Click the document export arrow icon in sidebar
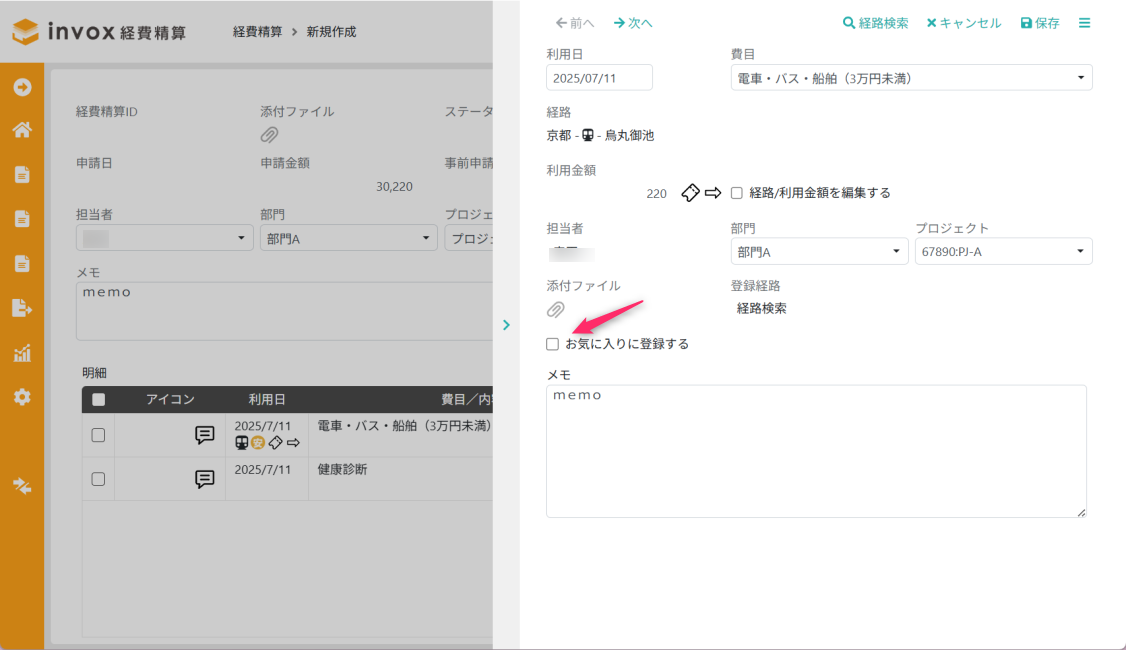Viewport: 1126px width, 650px height. tap(22, 308)
